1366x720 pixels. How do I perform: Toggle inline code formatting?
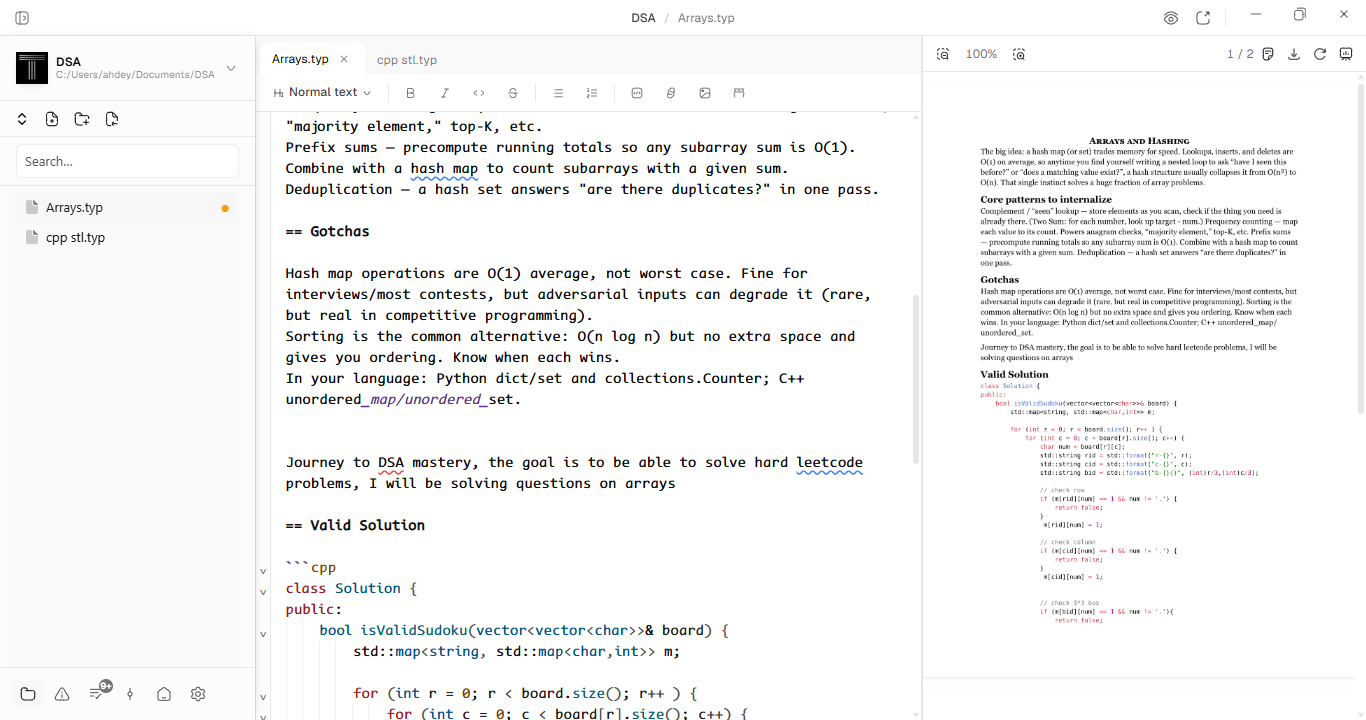tap(479, 93)
